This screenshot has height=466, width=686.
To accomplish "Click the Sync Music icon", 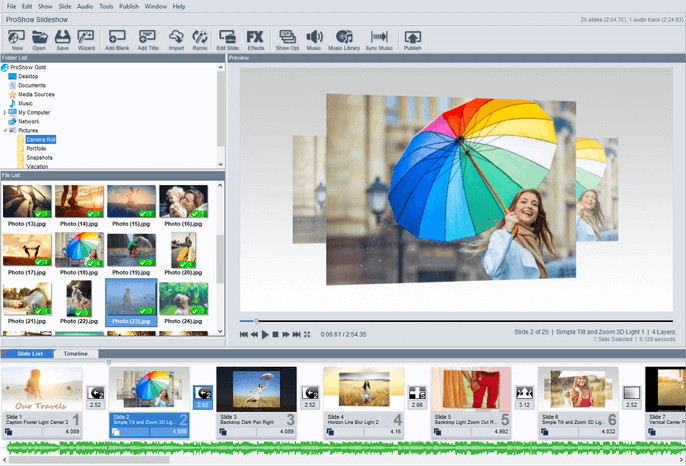I will [x=379, y=40].
